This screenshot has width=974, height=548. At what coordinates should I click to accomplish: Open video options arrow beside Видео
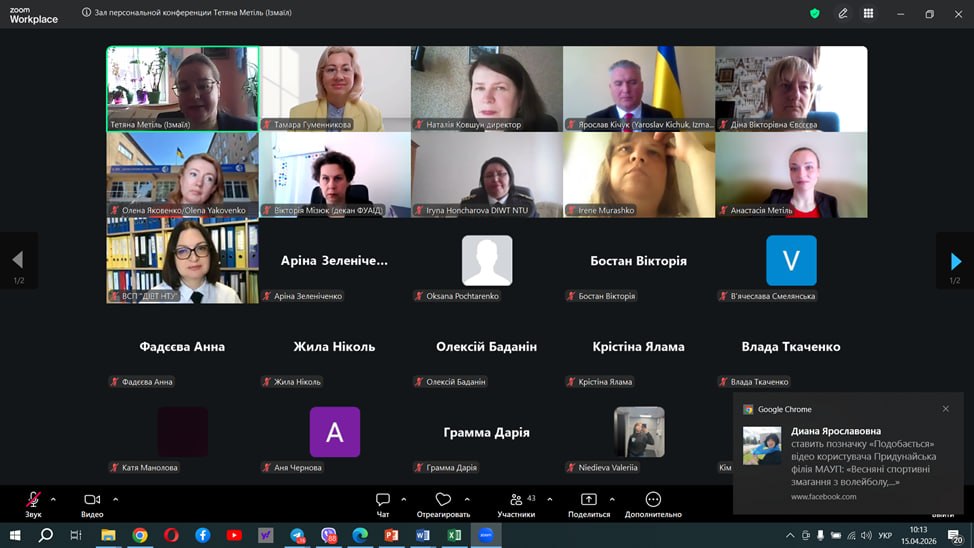click(115, 499)
